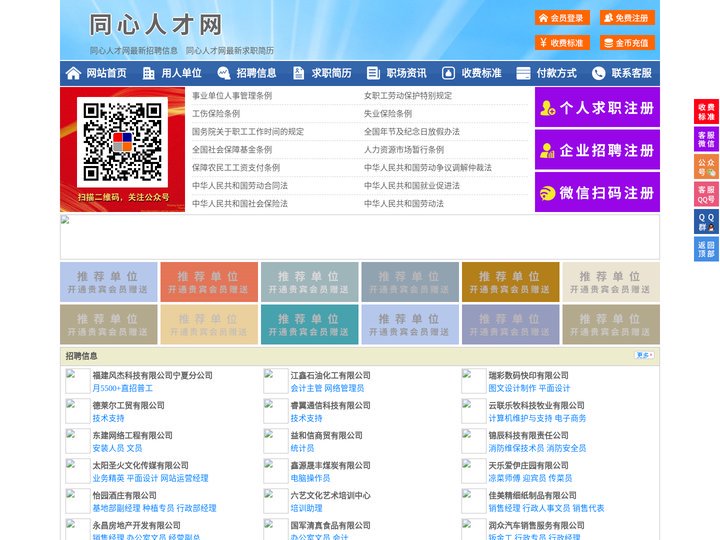Open the 用人单位 menu item
720x540 pixels.
coord(181,73)
